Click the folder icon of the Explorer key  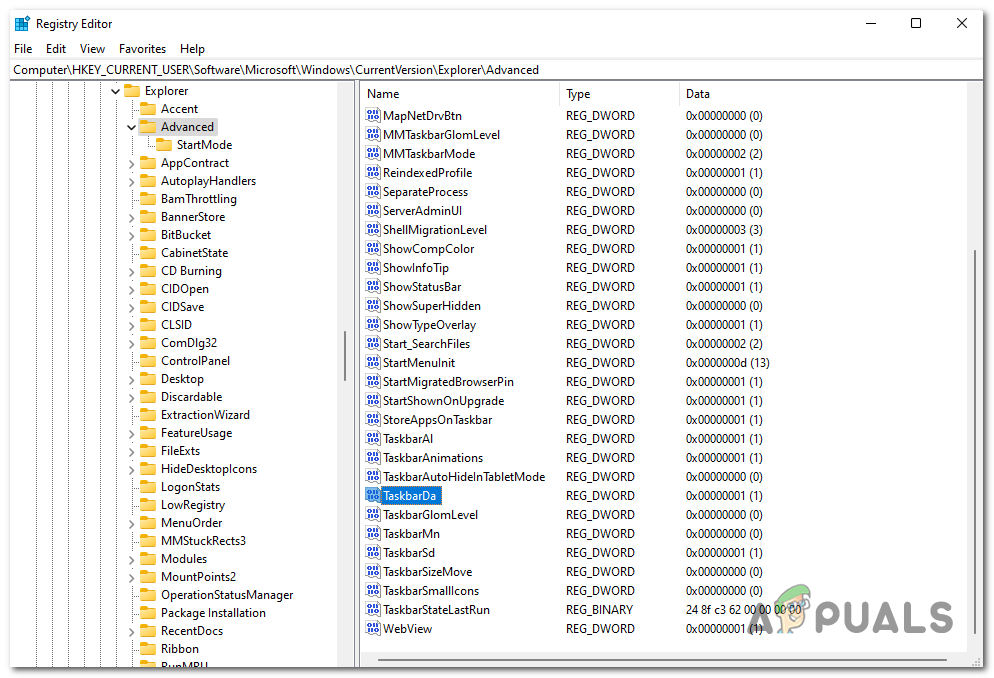coord(132,91)
